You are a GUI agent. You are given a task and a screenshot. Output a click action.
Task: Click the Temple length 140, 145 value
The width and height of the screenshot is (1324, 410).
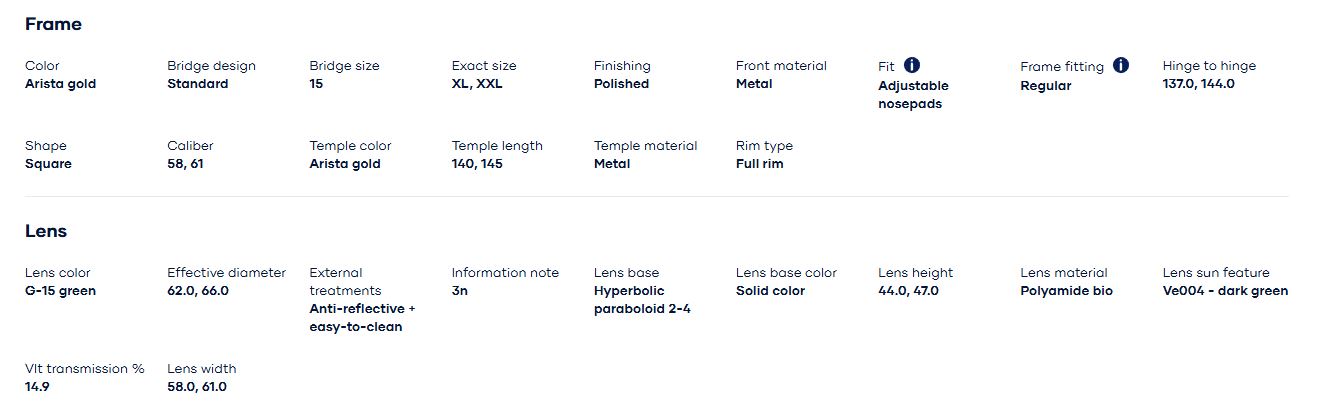477,164
